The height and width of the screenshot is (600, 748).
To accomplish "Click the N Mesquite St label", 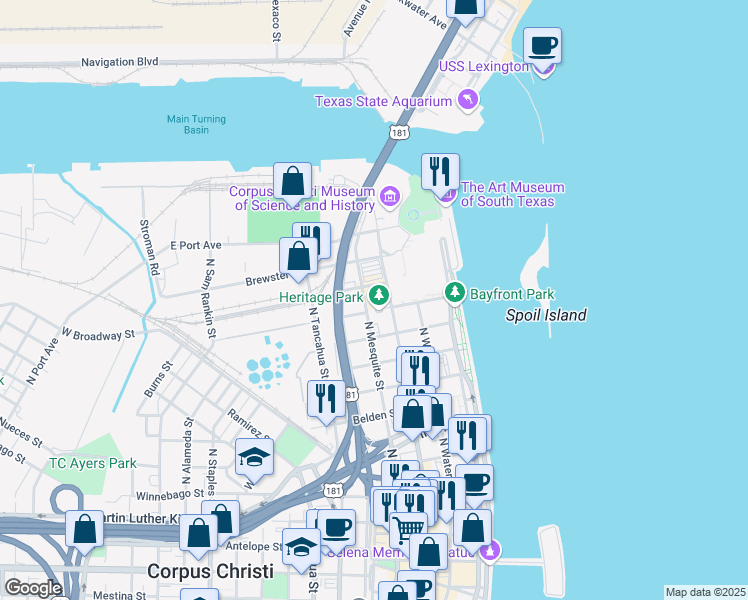I will (374, 356).
